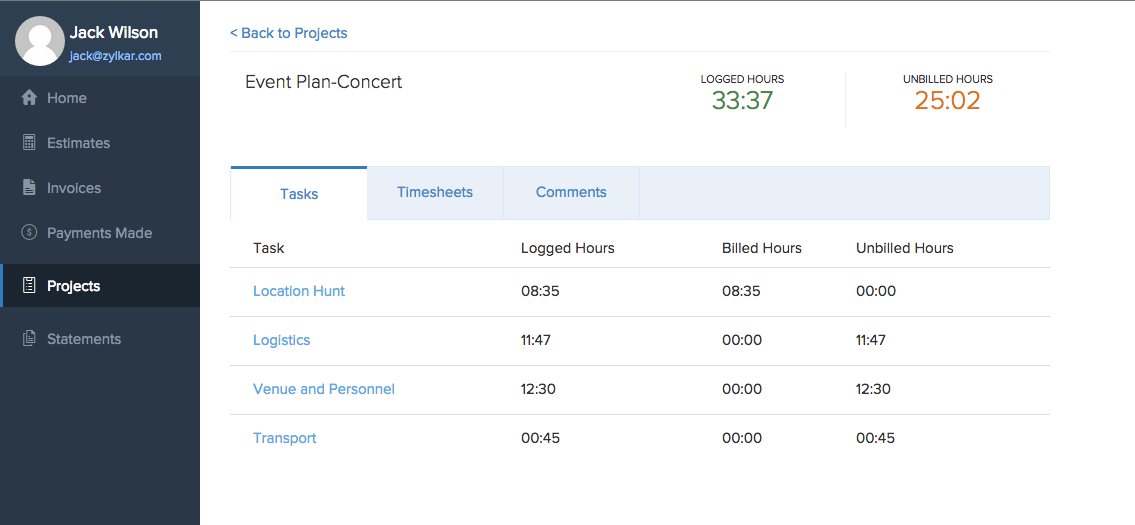Go back to Projects list
Image resolution: width=1135 pixels, height=525 pixels.
289,33
